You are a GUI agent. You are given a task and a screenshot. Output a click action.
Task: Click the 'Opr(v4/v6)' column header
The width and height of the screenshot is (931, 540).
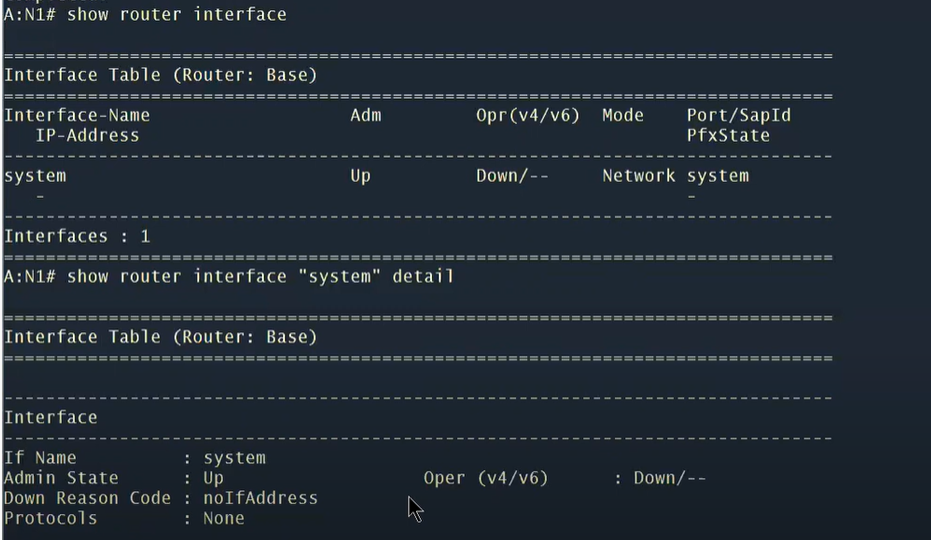[x=528, y=115]
